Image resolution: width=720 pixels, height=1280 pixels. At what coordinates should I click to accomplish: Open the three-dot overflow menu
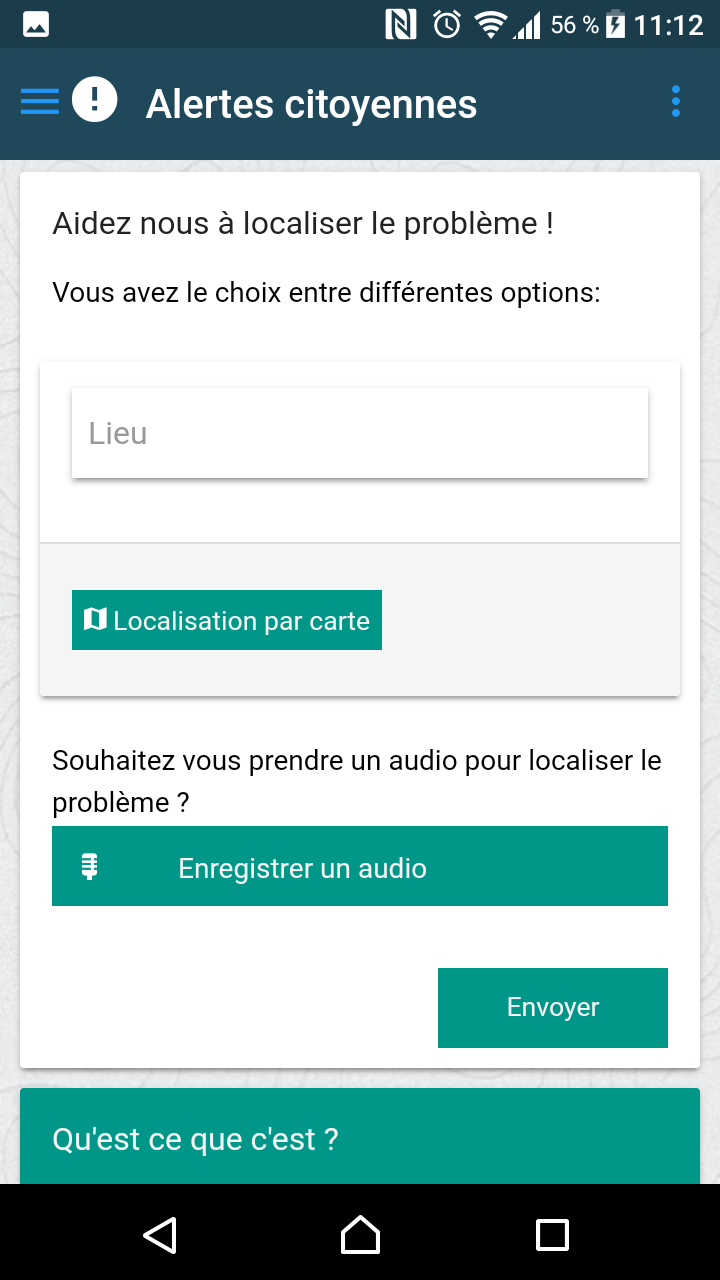coord(676,102)
